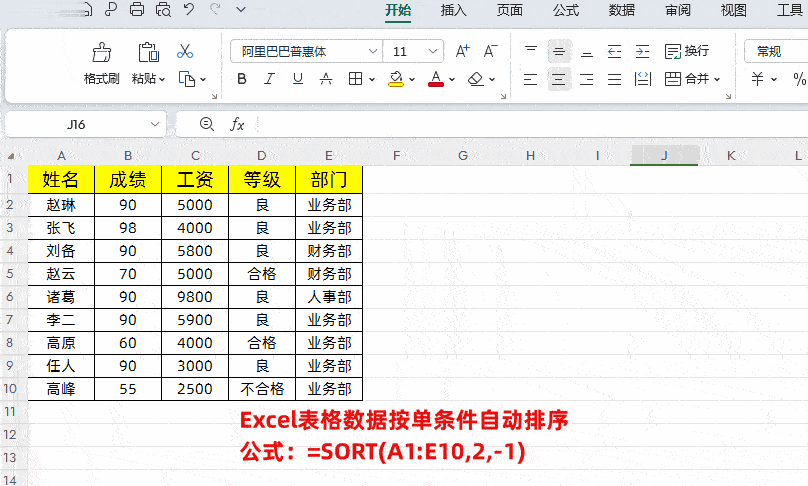Viewport: 808px width, 486px height.
Task: Align text to vertical middle
Action: click(559, 51)
